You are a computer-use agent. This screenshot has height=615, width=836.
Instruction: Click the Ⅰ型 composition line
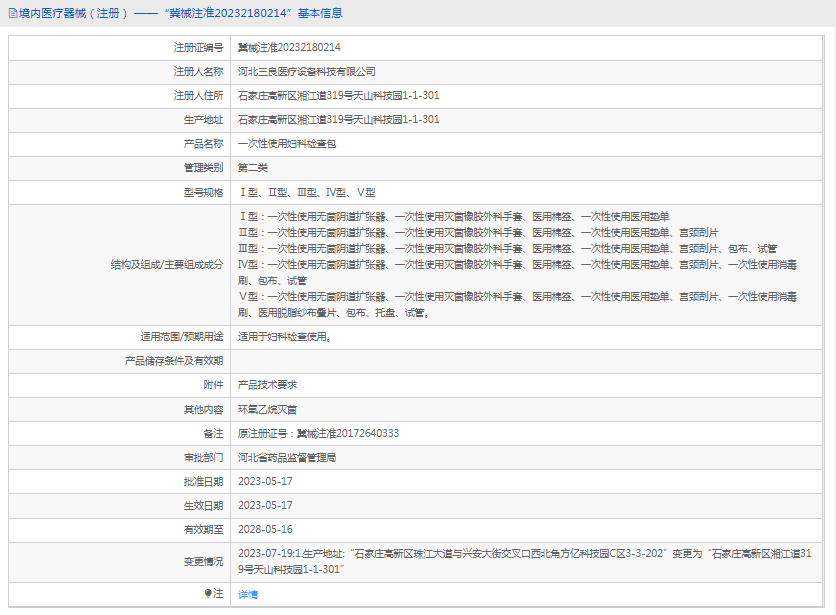454,217
